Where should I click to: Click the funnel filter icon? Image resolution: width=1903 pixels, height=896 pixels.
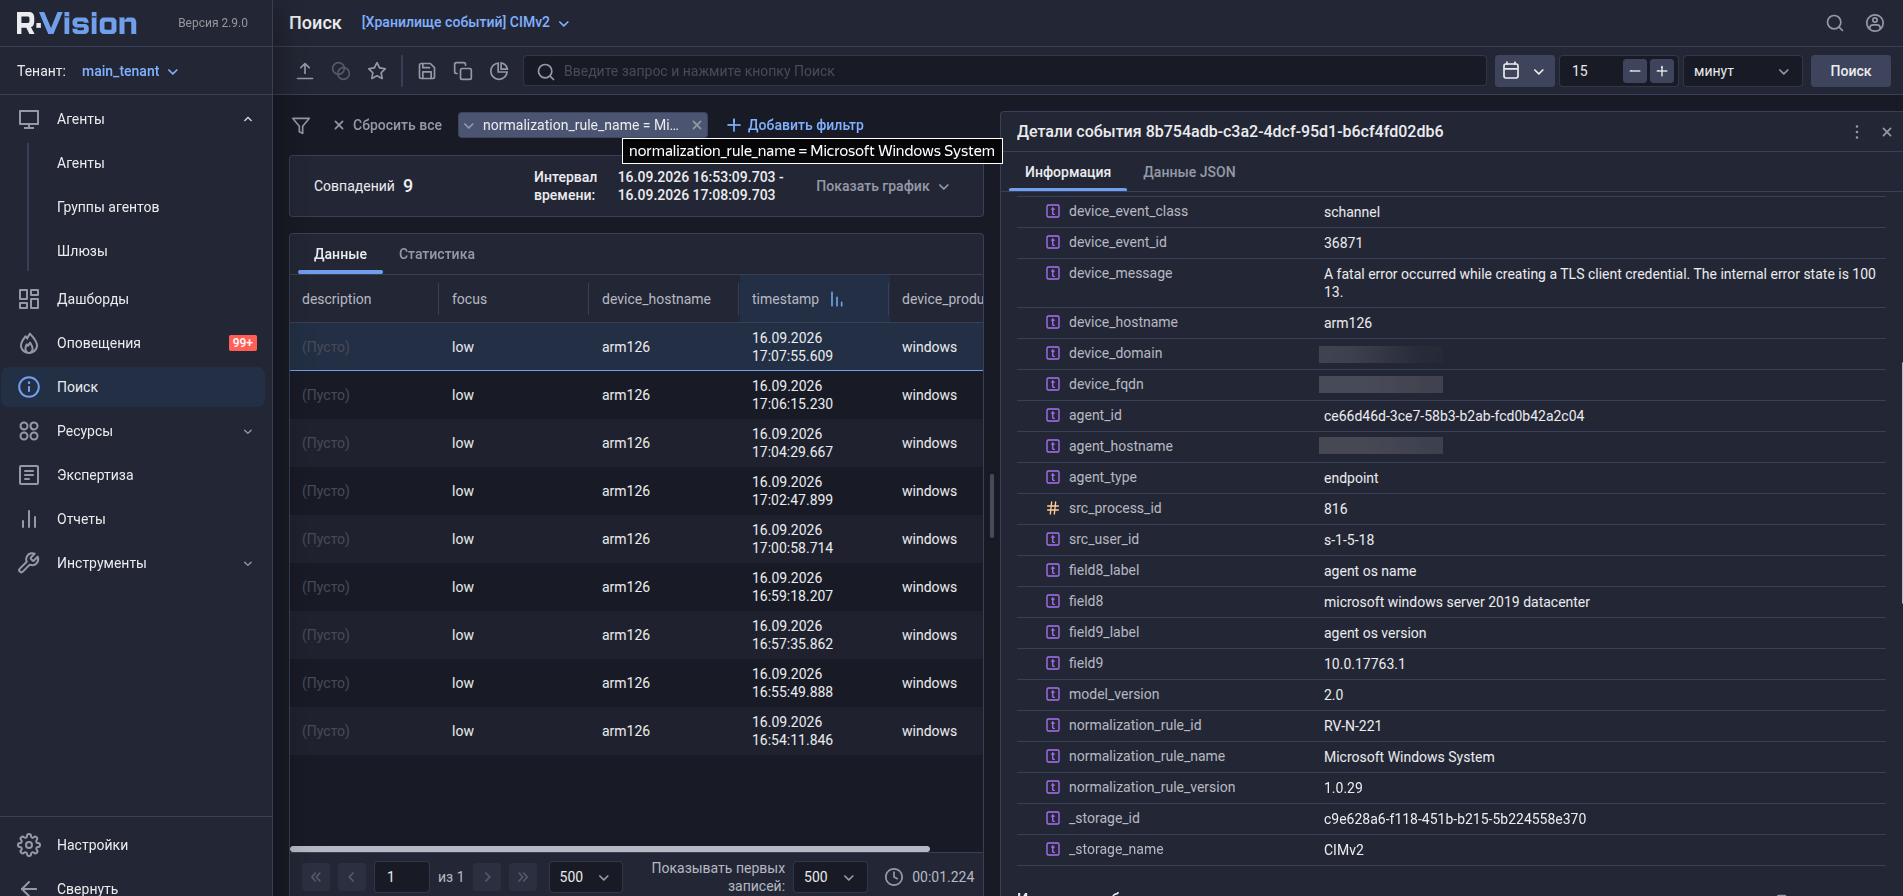click(301, 125)
